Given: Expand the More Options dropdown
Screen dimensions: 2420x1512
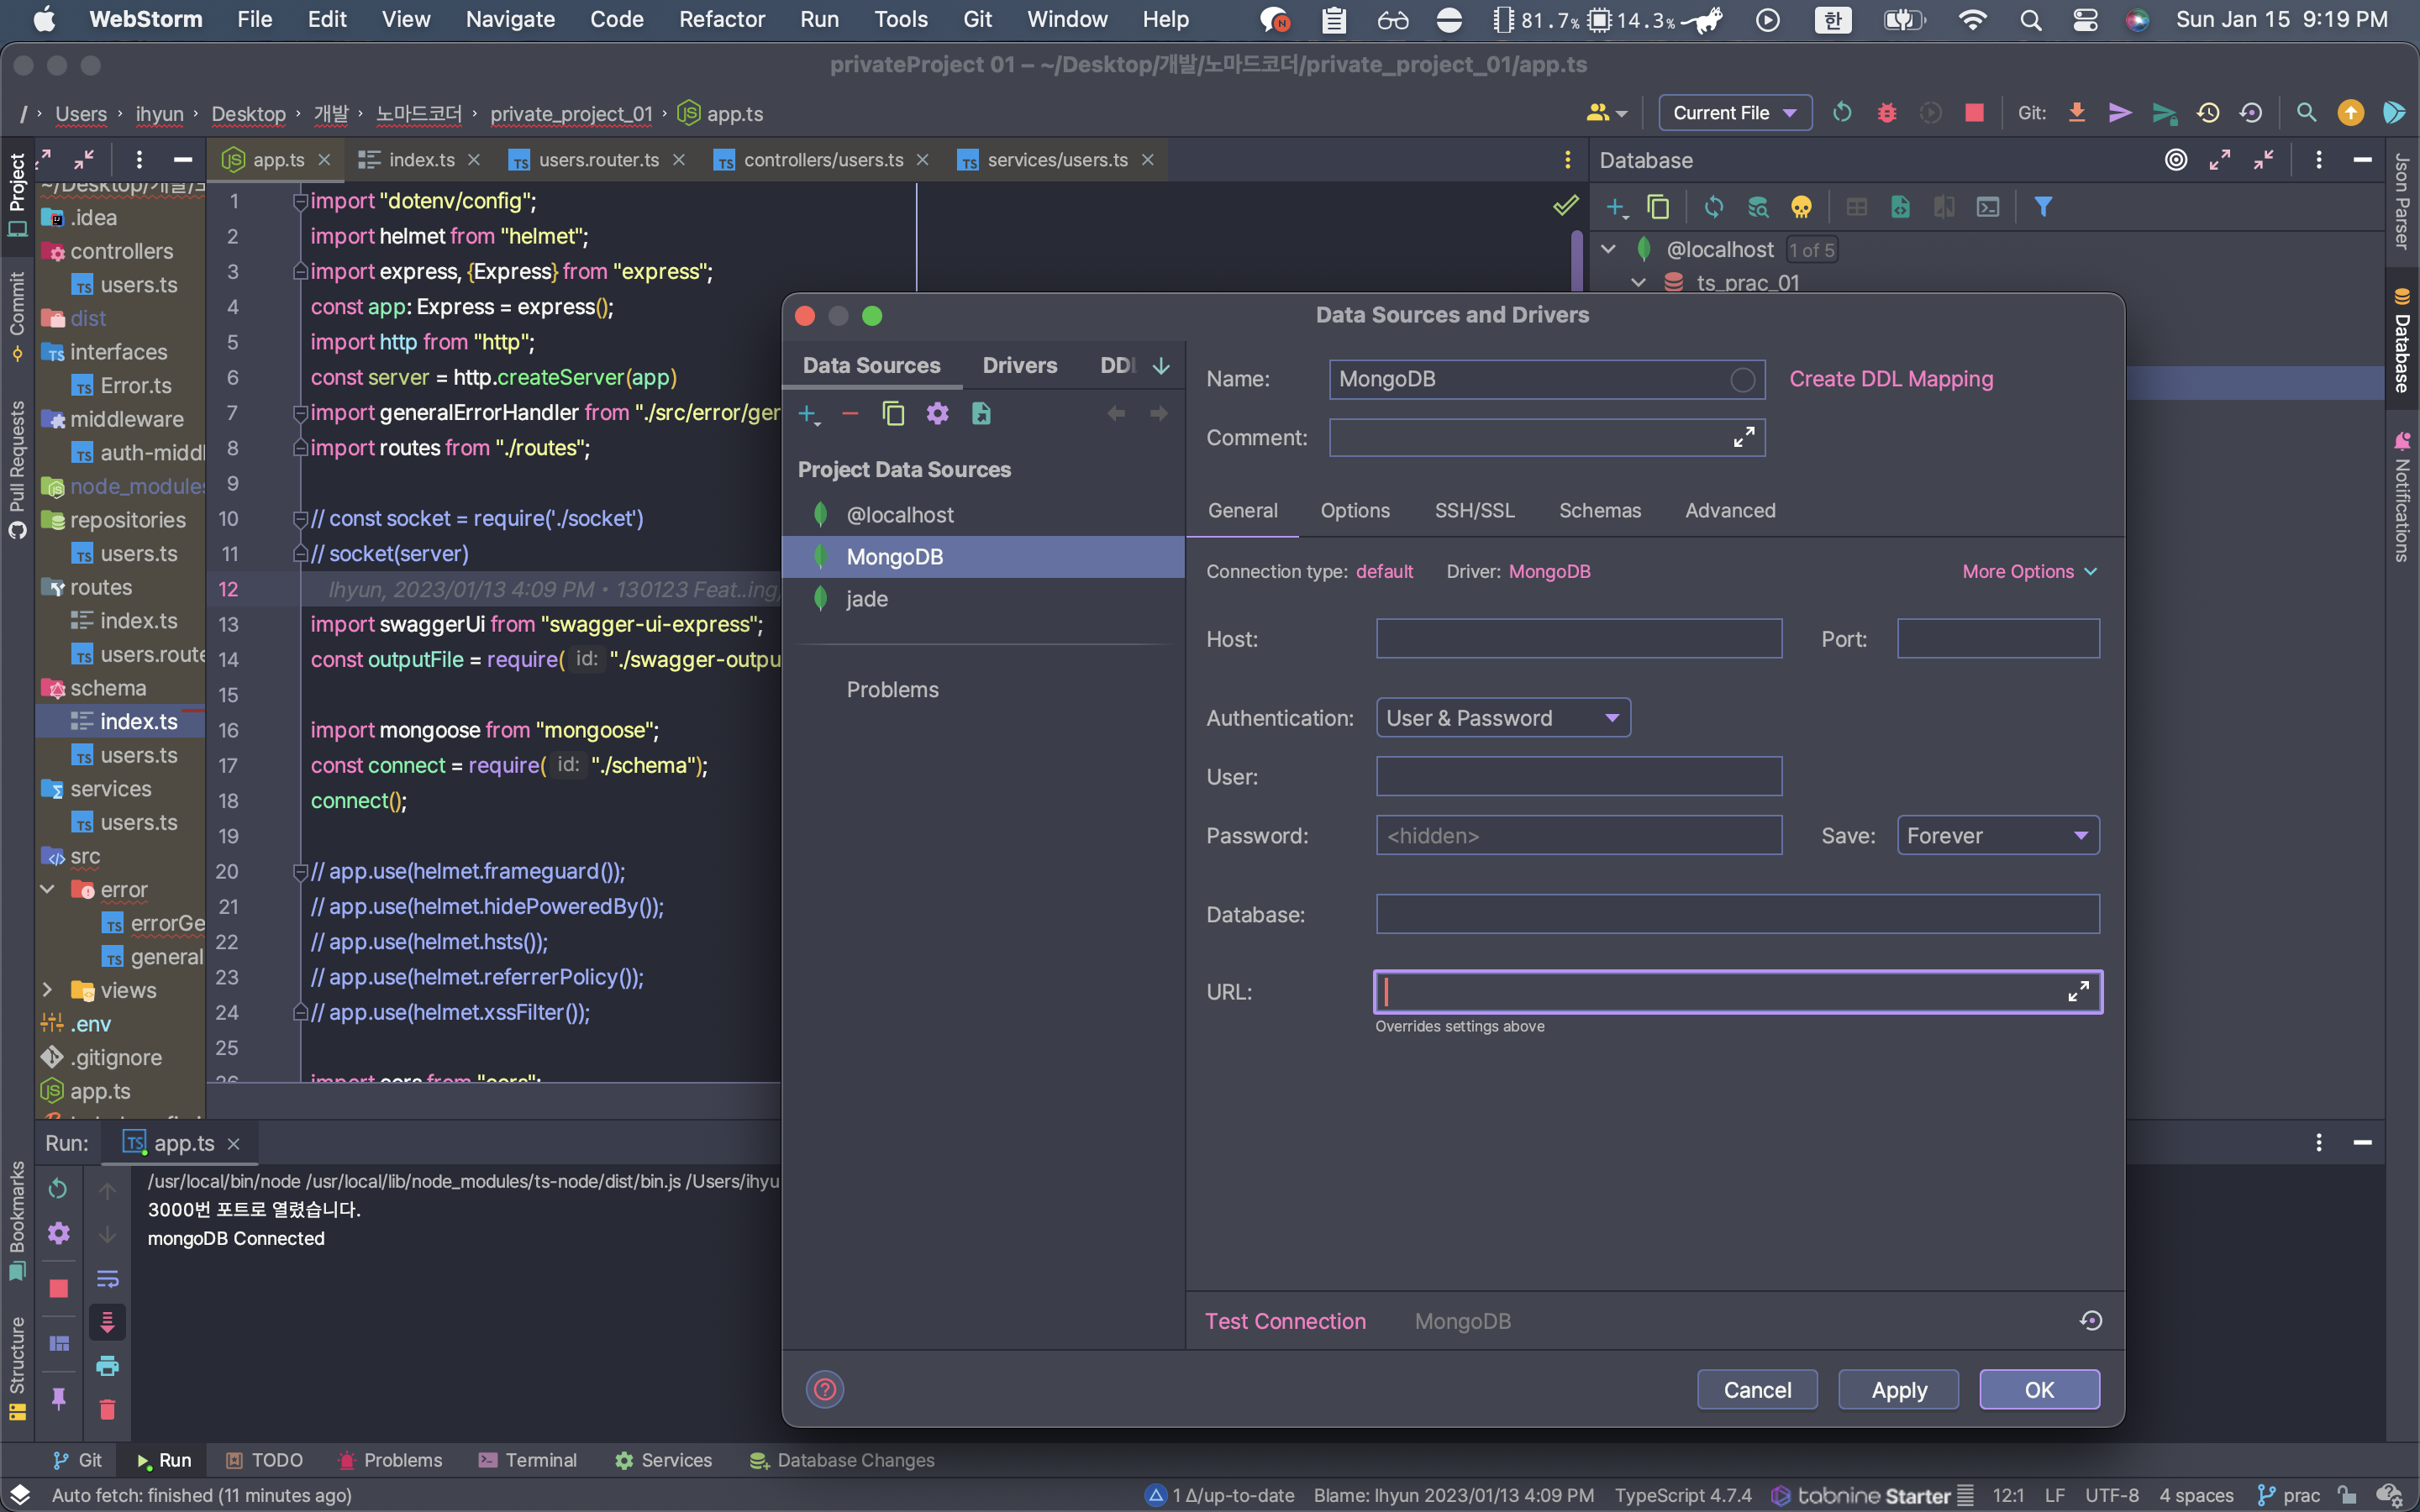Looking at the screenshot, I should tap(2029, 572).
